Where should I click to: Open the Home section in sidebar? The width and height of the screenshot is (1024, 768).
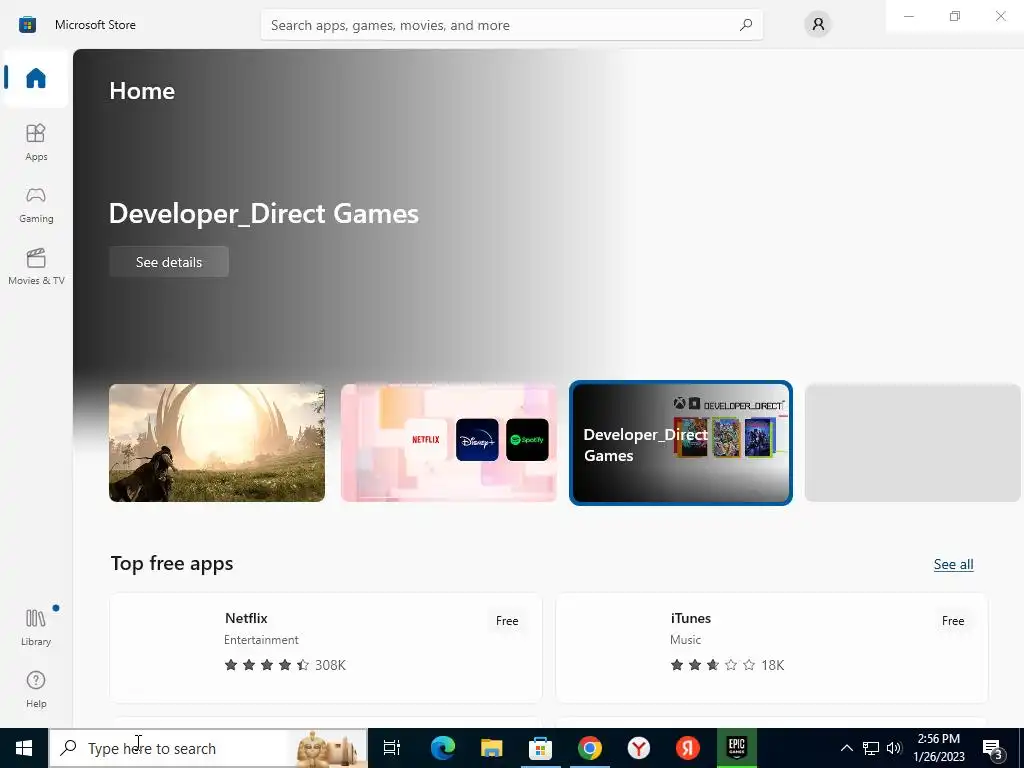point(36,78)
